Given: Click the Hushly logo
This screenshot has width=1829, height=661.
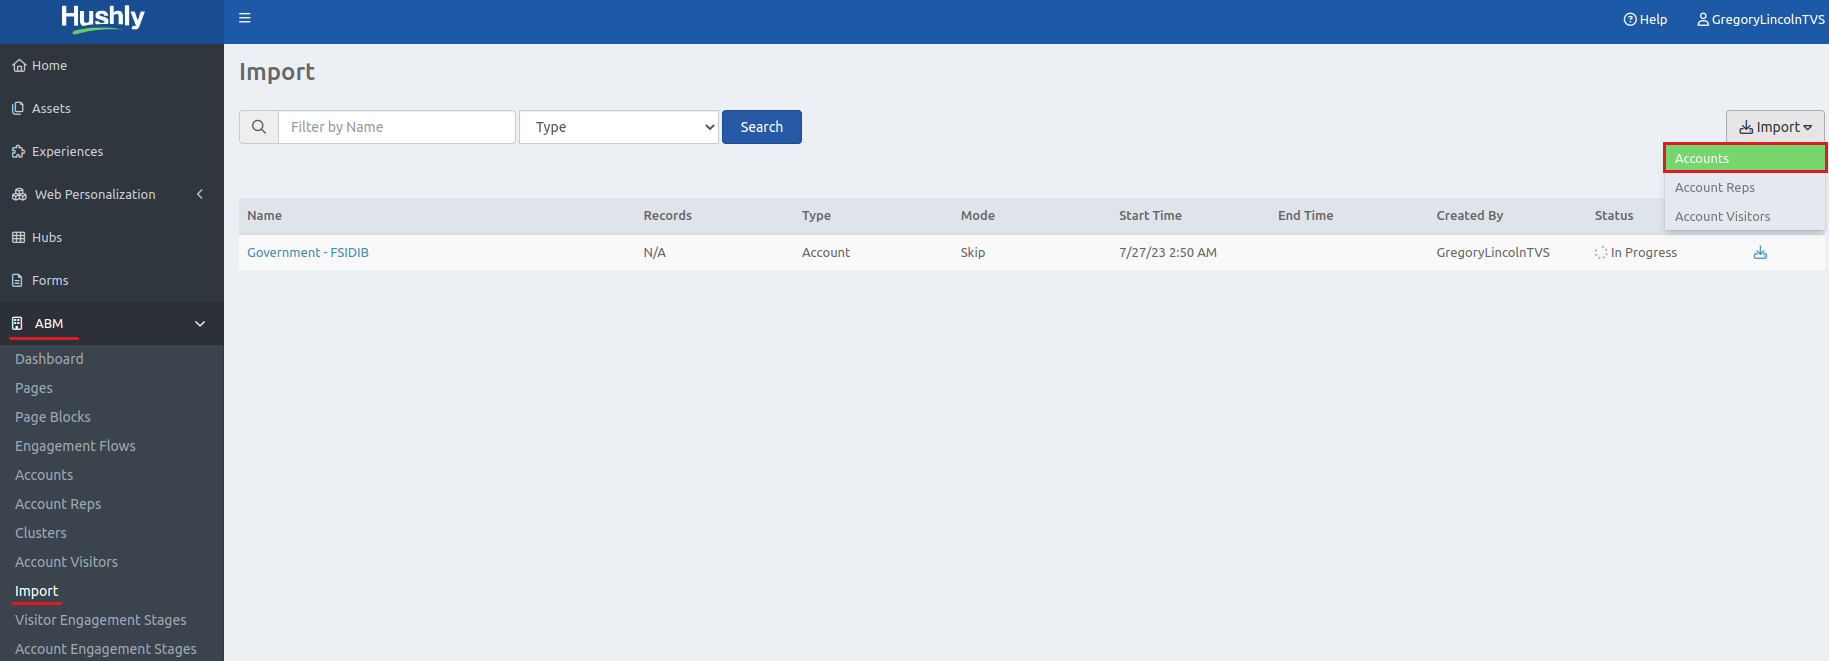Looking at the screenshot, I should (x=102, y=18).
